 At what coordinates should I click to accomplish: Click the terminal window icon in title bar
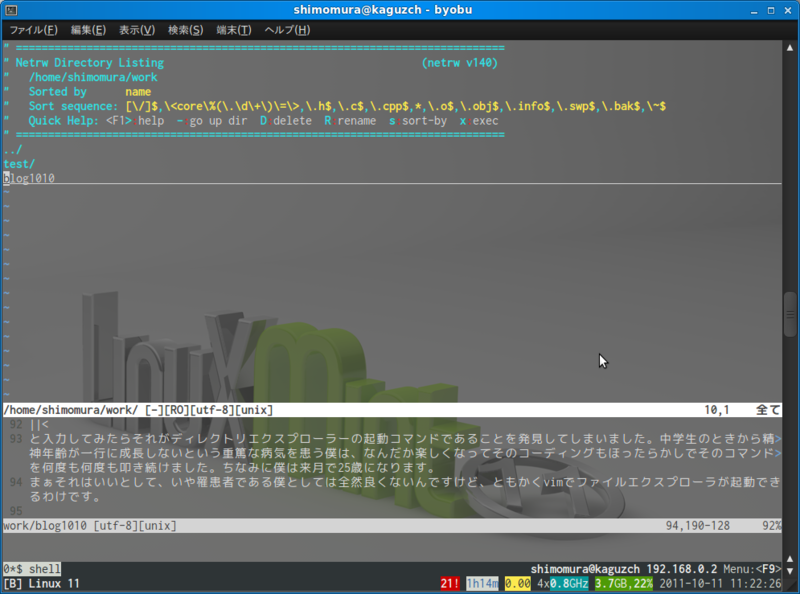point(11,10)
